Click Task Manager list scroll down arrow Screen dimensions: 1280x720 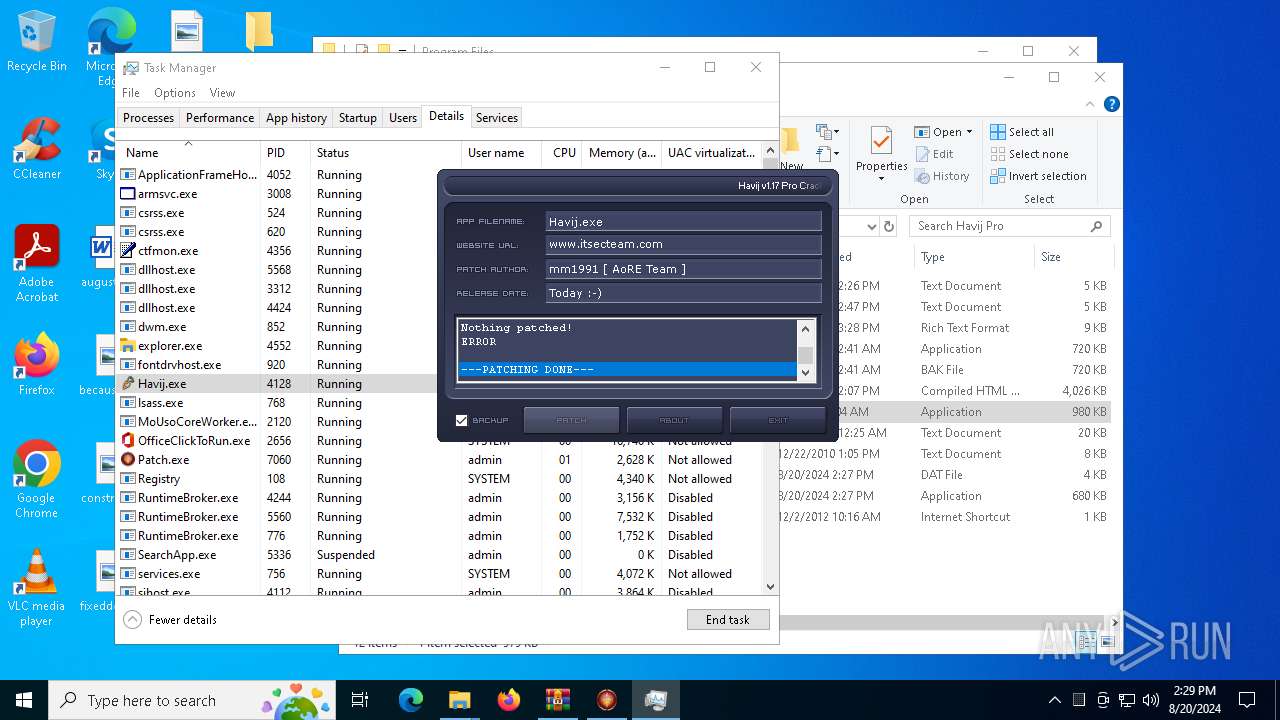[770, 587]
